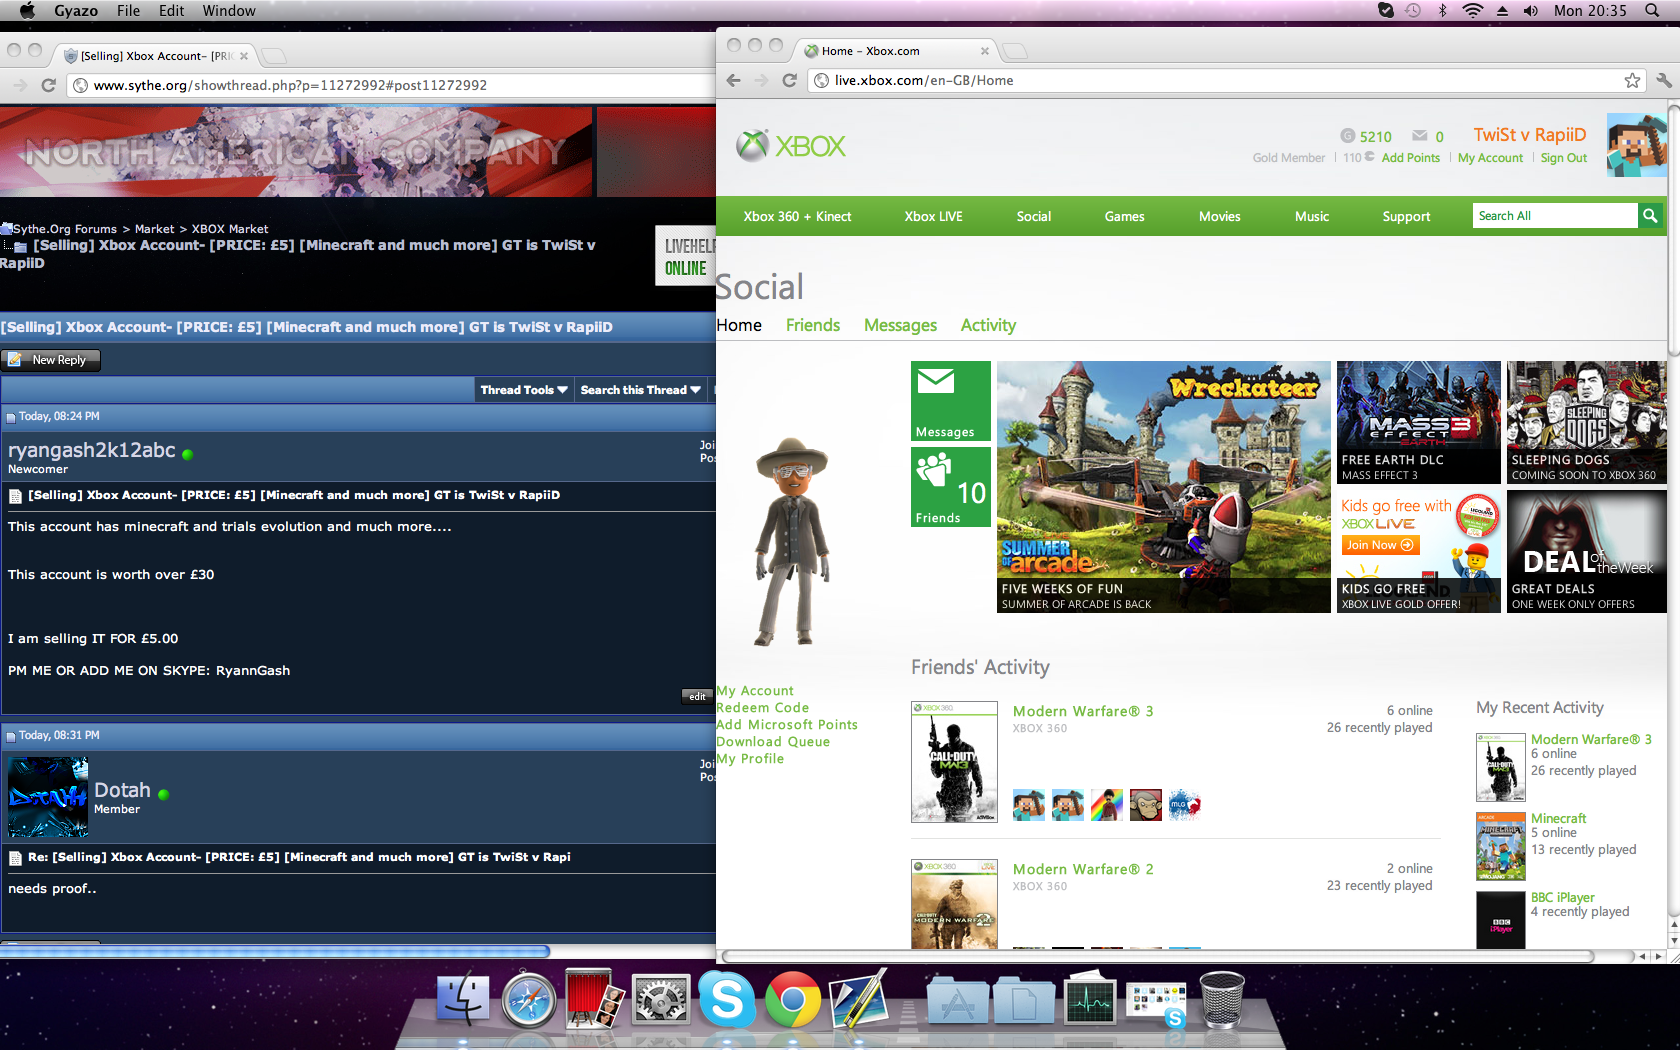Click the Xbox page vertical scrollbar
This screenshot has height=1050, width=1680.
pos(1674,230)
